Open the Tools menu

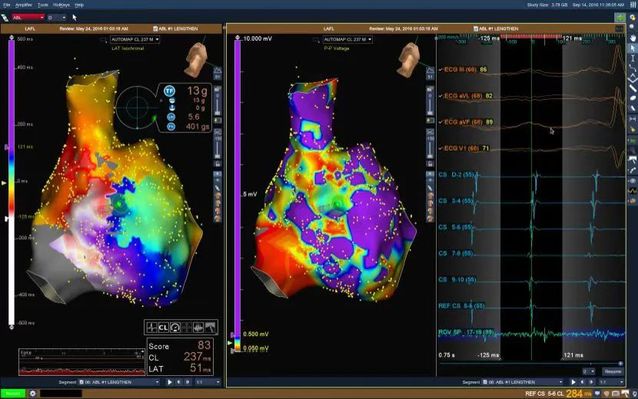(42, 5)
